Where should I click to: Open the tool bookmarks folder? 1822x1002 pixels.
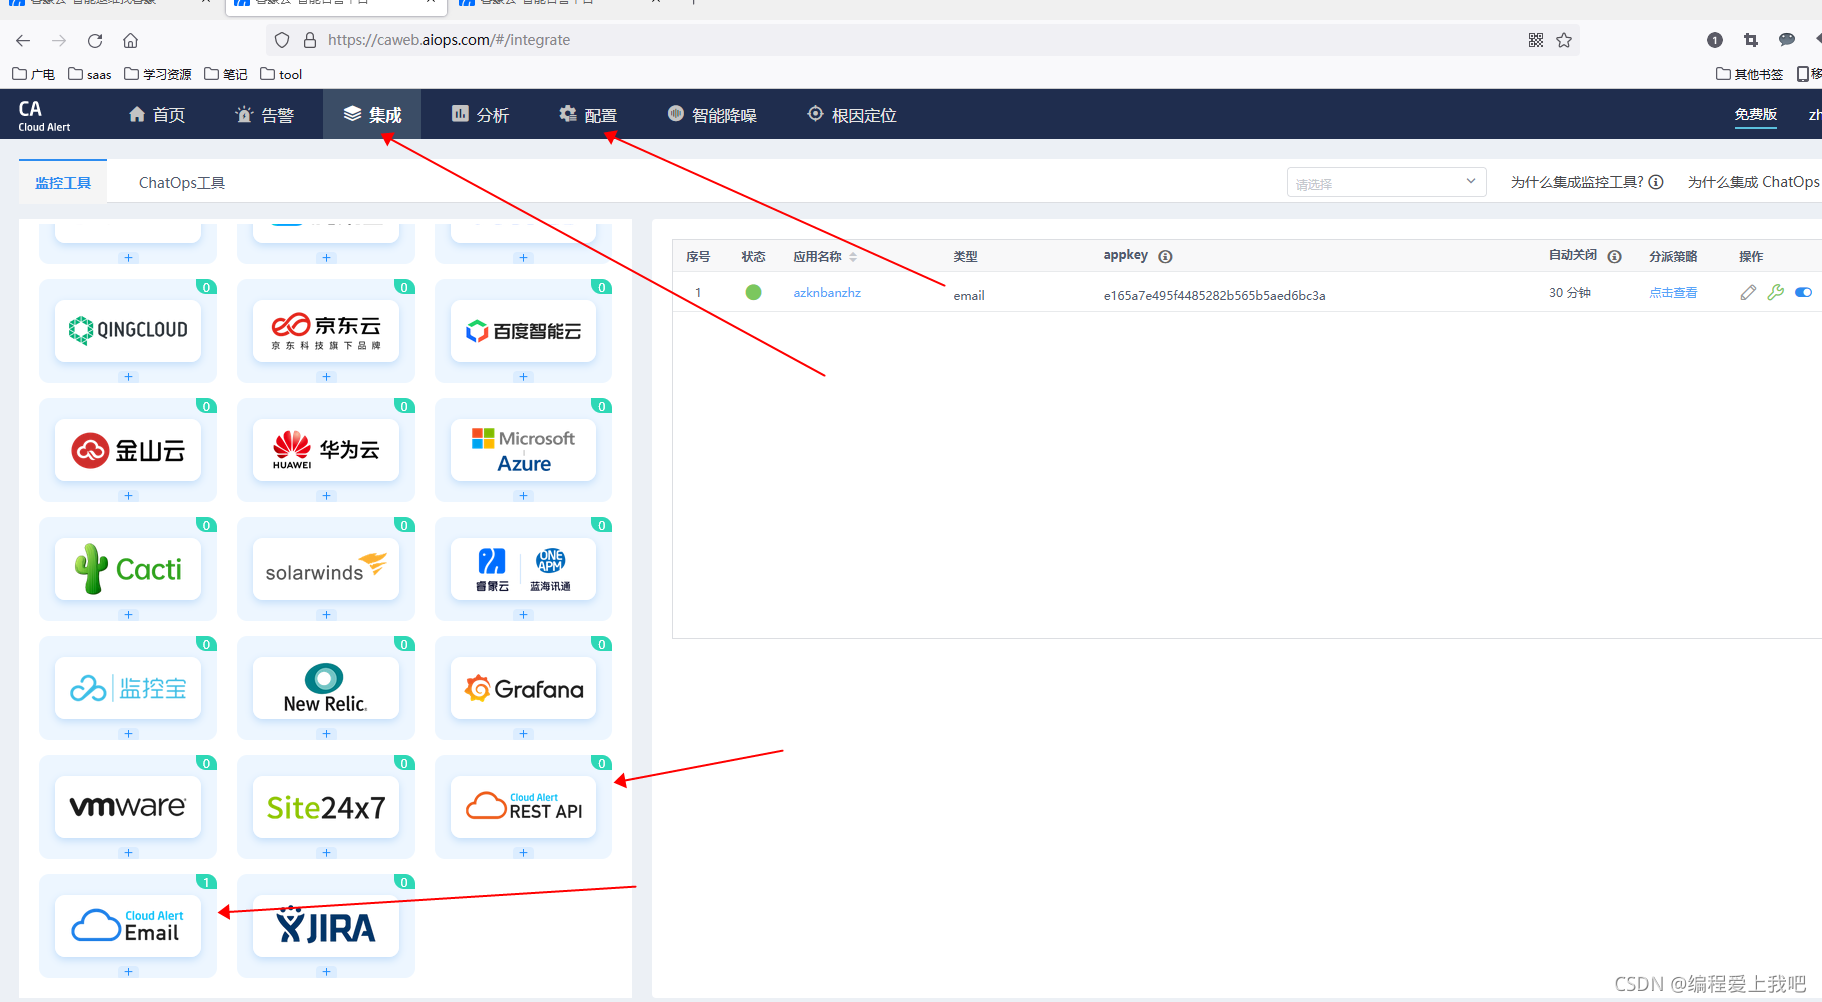(281, 74)
